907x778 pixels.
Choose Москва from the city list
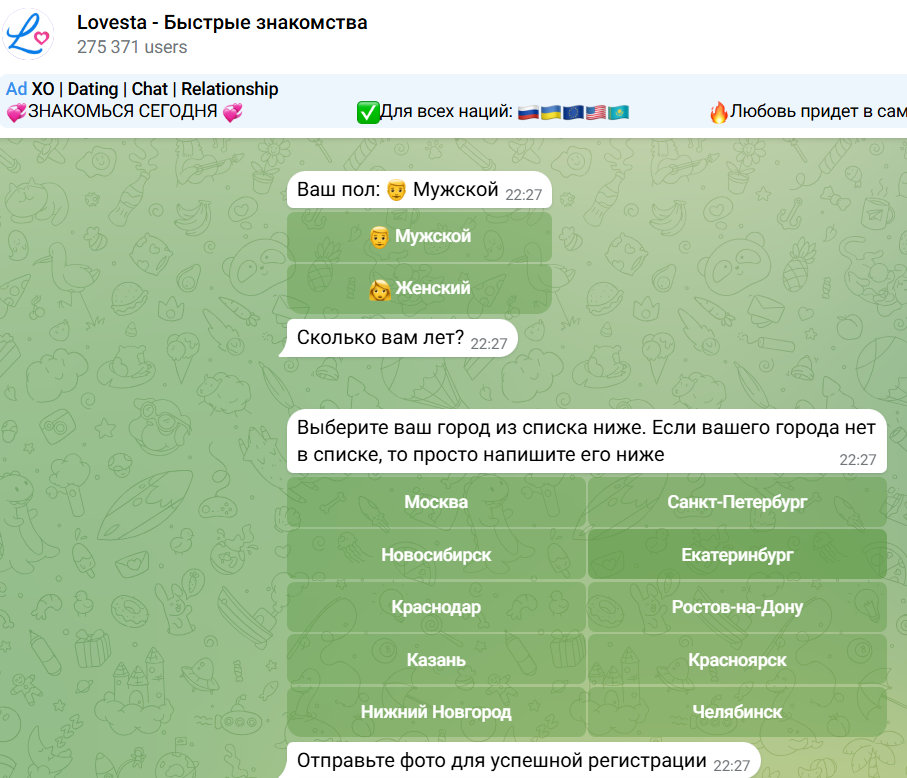click(x=436, y=502)
